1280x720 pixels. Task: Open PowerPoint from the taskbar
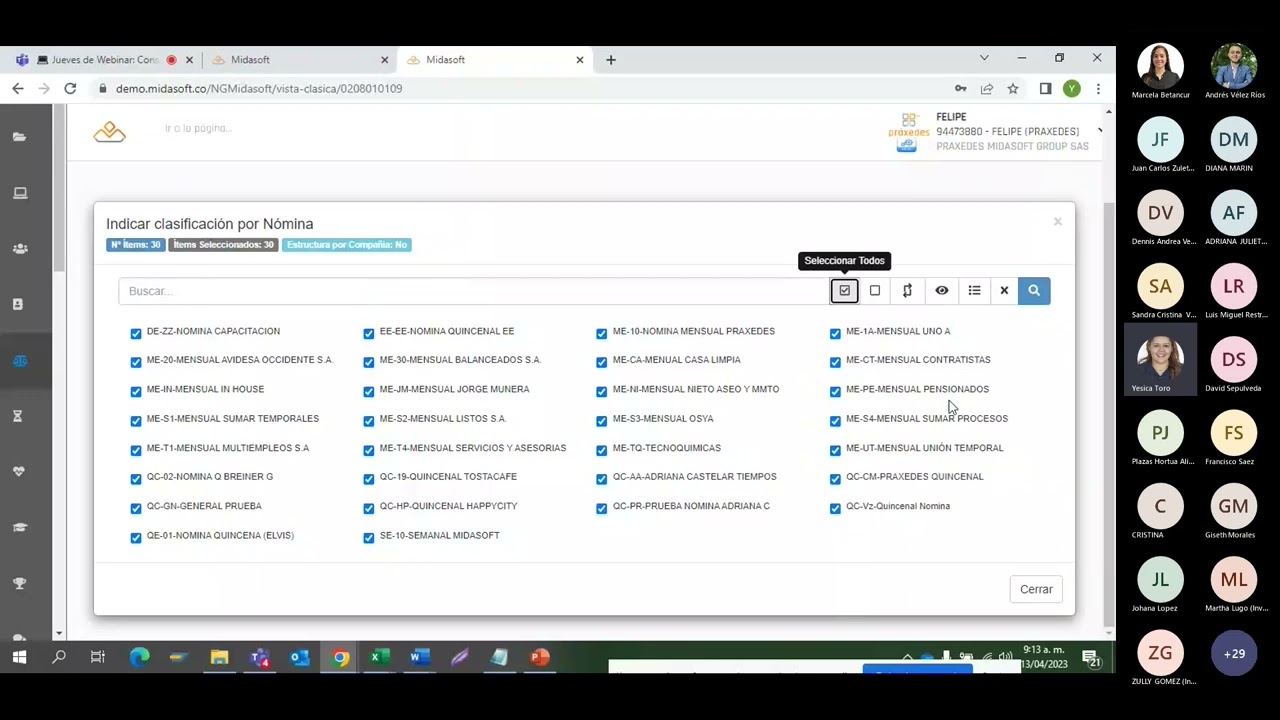click(x=539, y=657)
